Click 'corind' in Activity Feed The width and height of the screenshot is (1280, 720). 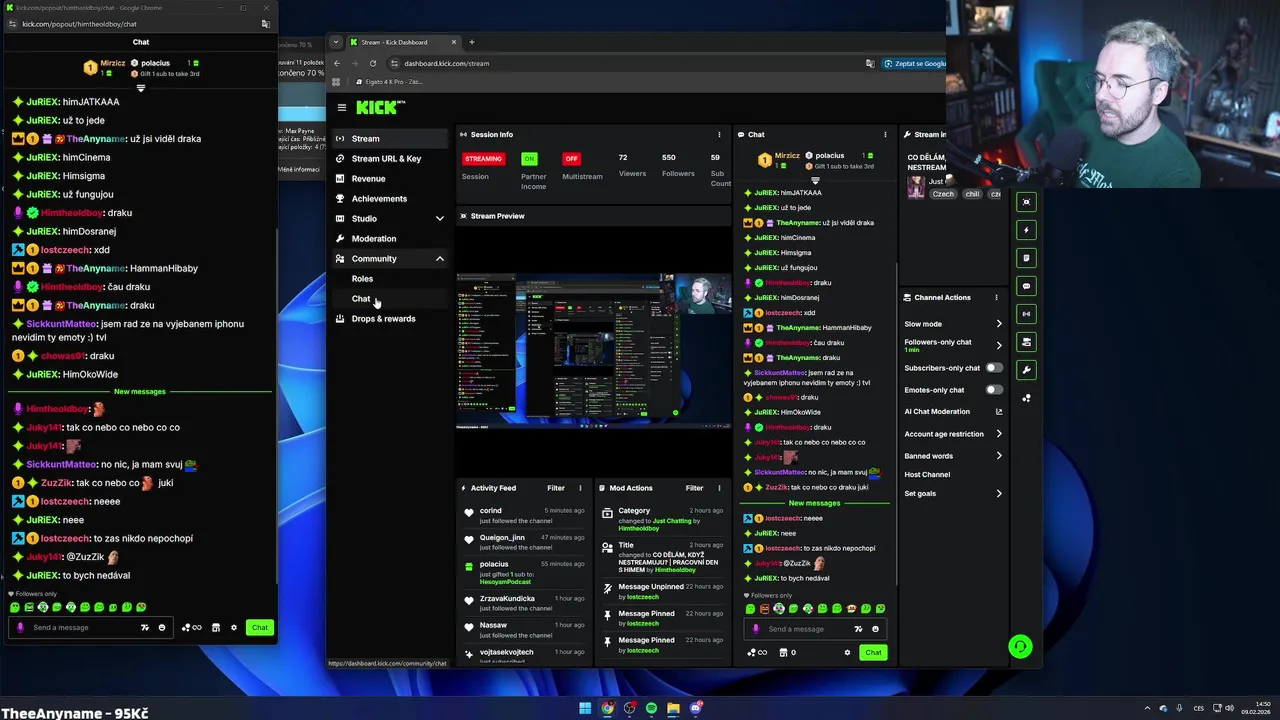click(490, 511)
